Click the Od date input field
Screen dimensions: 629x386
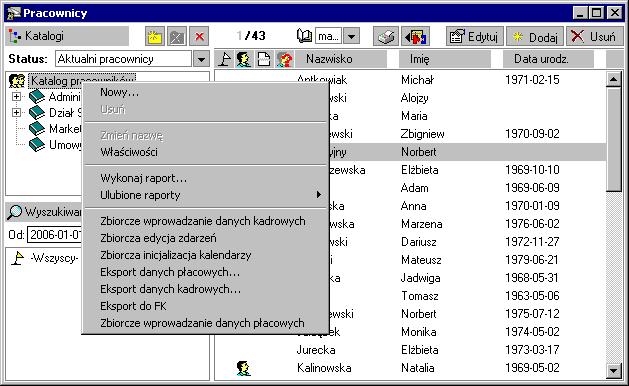tap(54, 235)
